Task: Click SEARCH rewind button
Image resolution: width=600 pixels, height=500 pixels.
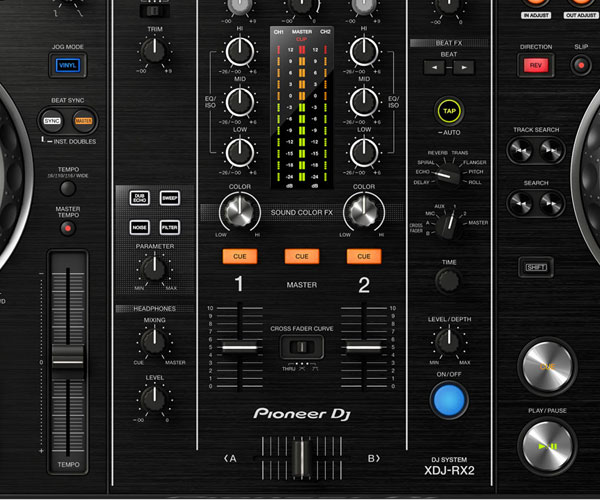Action: (x=521, y=204)
